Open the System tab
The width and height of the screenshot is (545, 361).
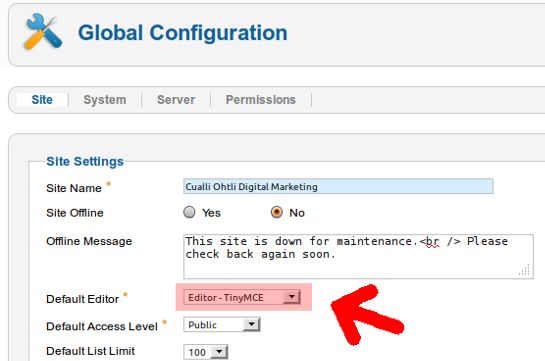105,100
